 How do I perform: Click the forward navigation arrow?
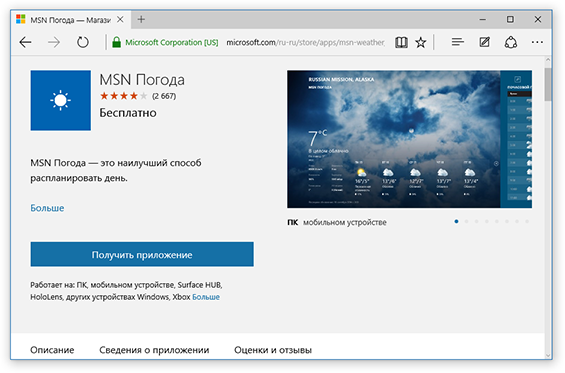click(54, 43)
